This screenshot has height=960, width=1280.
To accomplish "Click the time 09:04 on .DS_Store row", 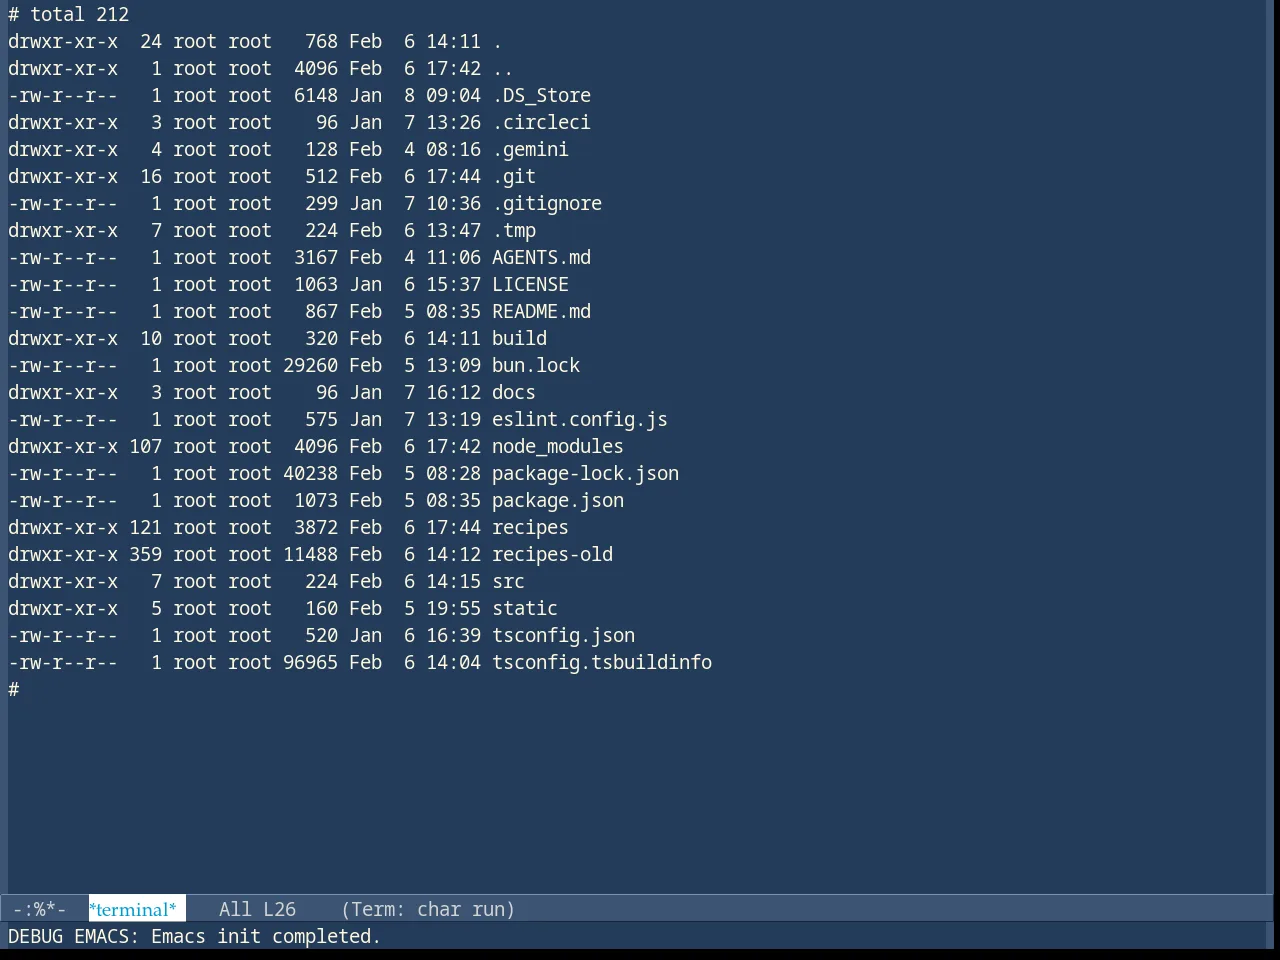I will point(453,95).
